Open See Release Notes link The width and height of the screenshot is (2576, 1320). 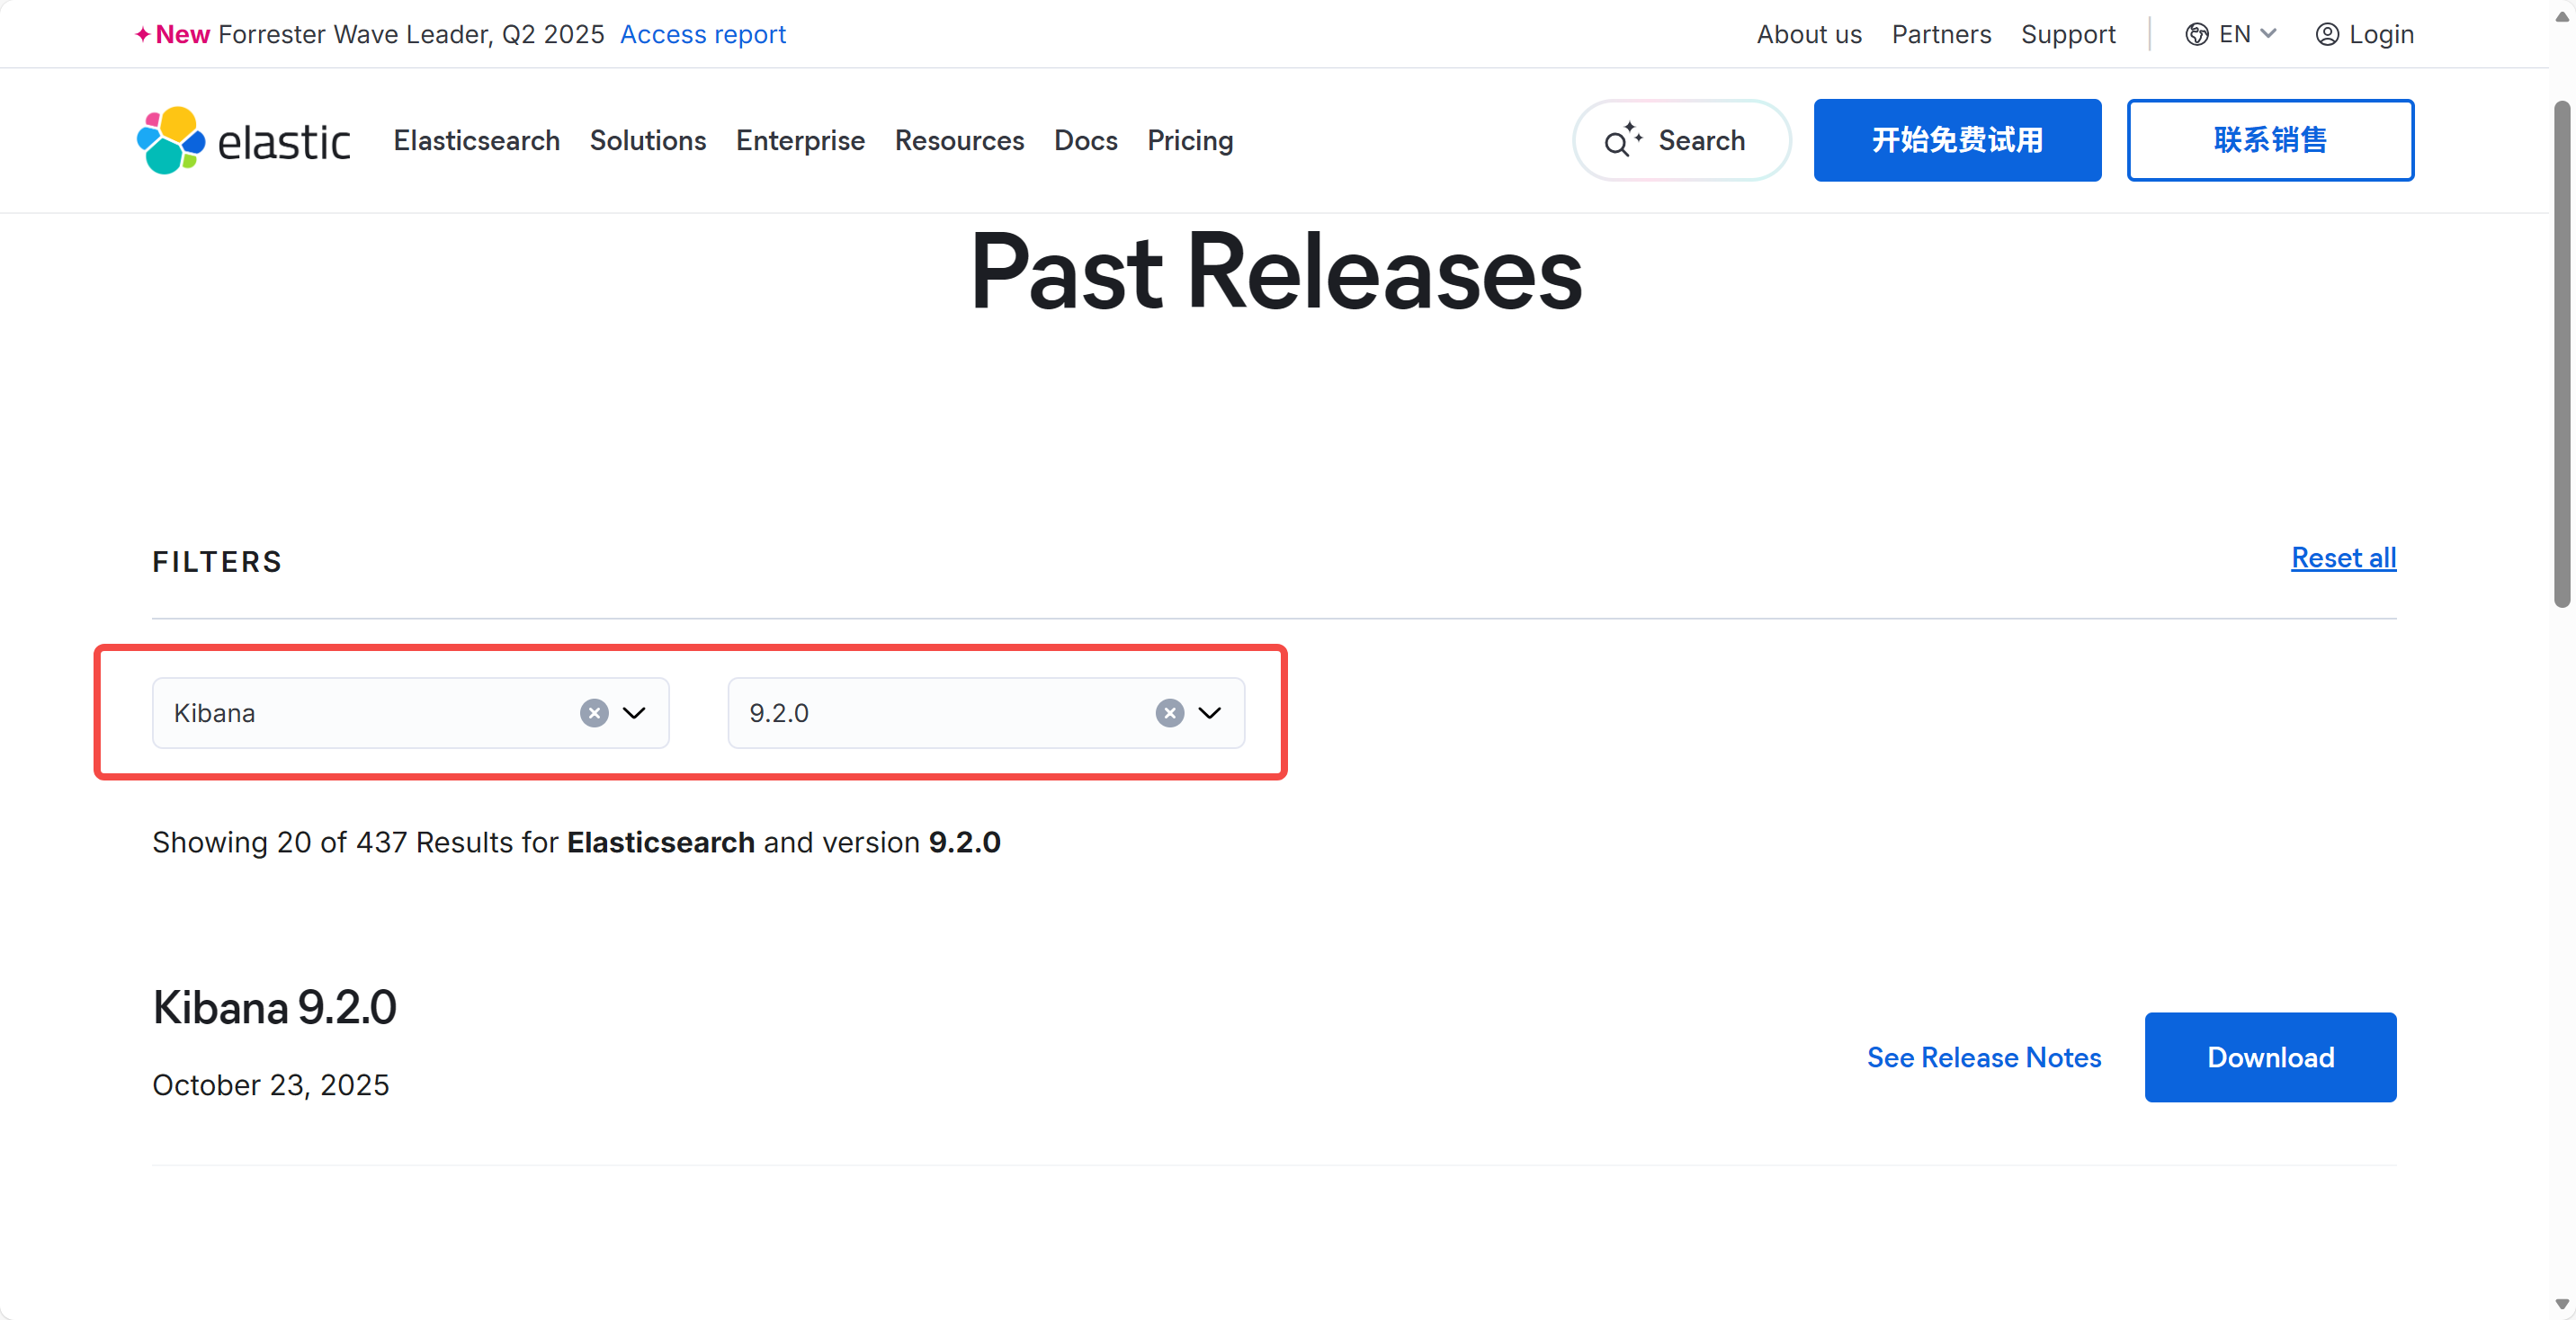coord(1983,1057)
